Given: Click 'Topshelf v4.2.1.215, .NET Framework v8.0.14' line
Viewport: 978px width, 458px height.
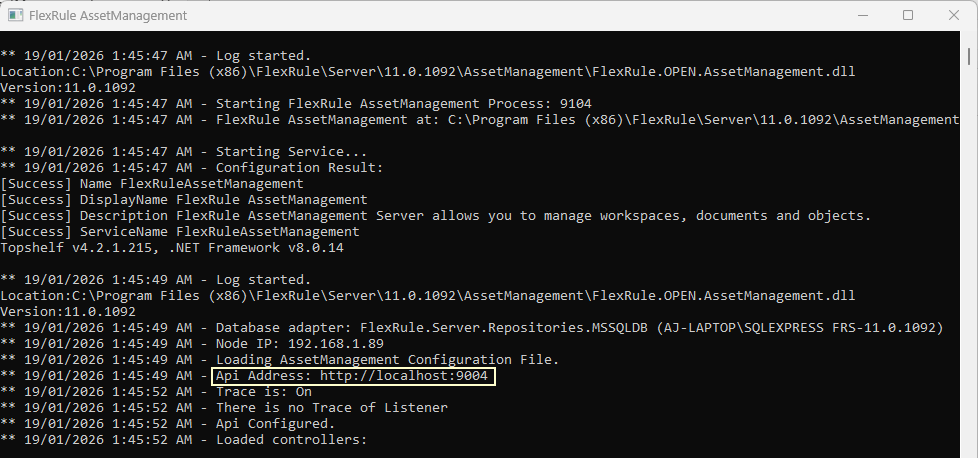Looking at the screenshot, I should [x=172, y=248].
